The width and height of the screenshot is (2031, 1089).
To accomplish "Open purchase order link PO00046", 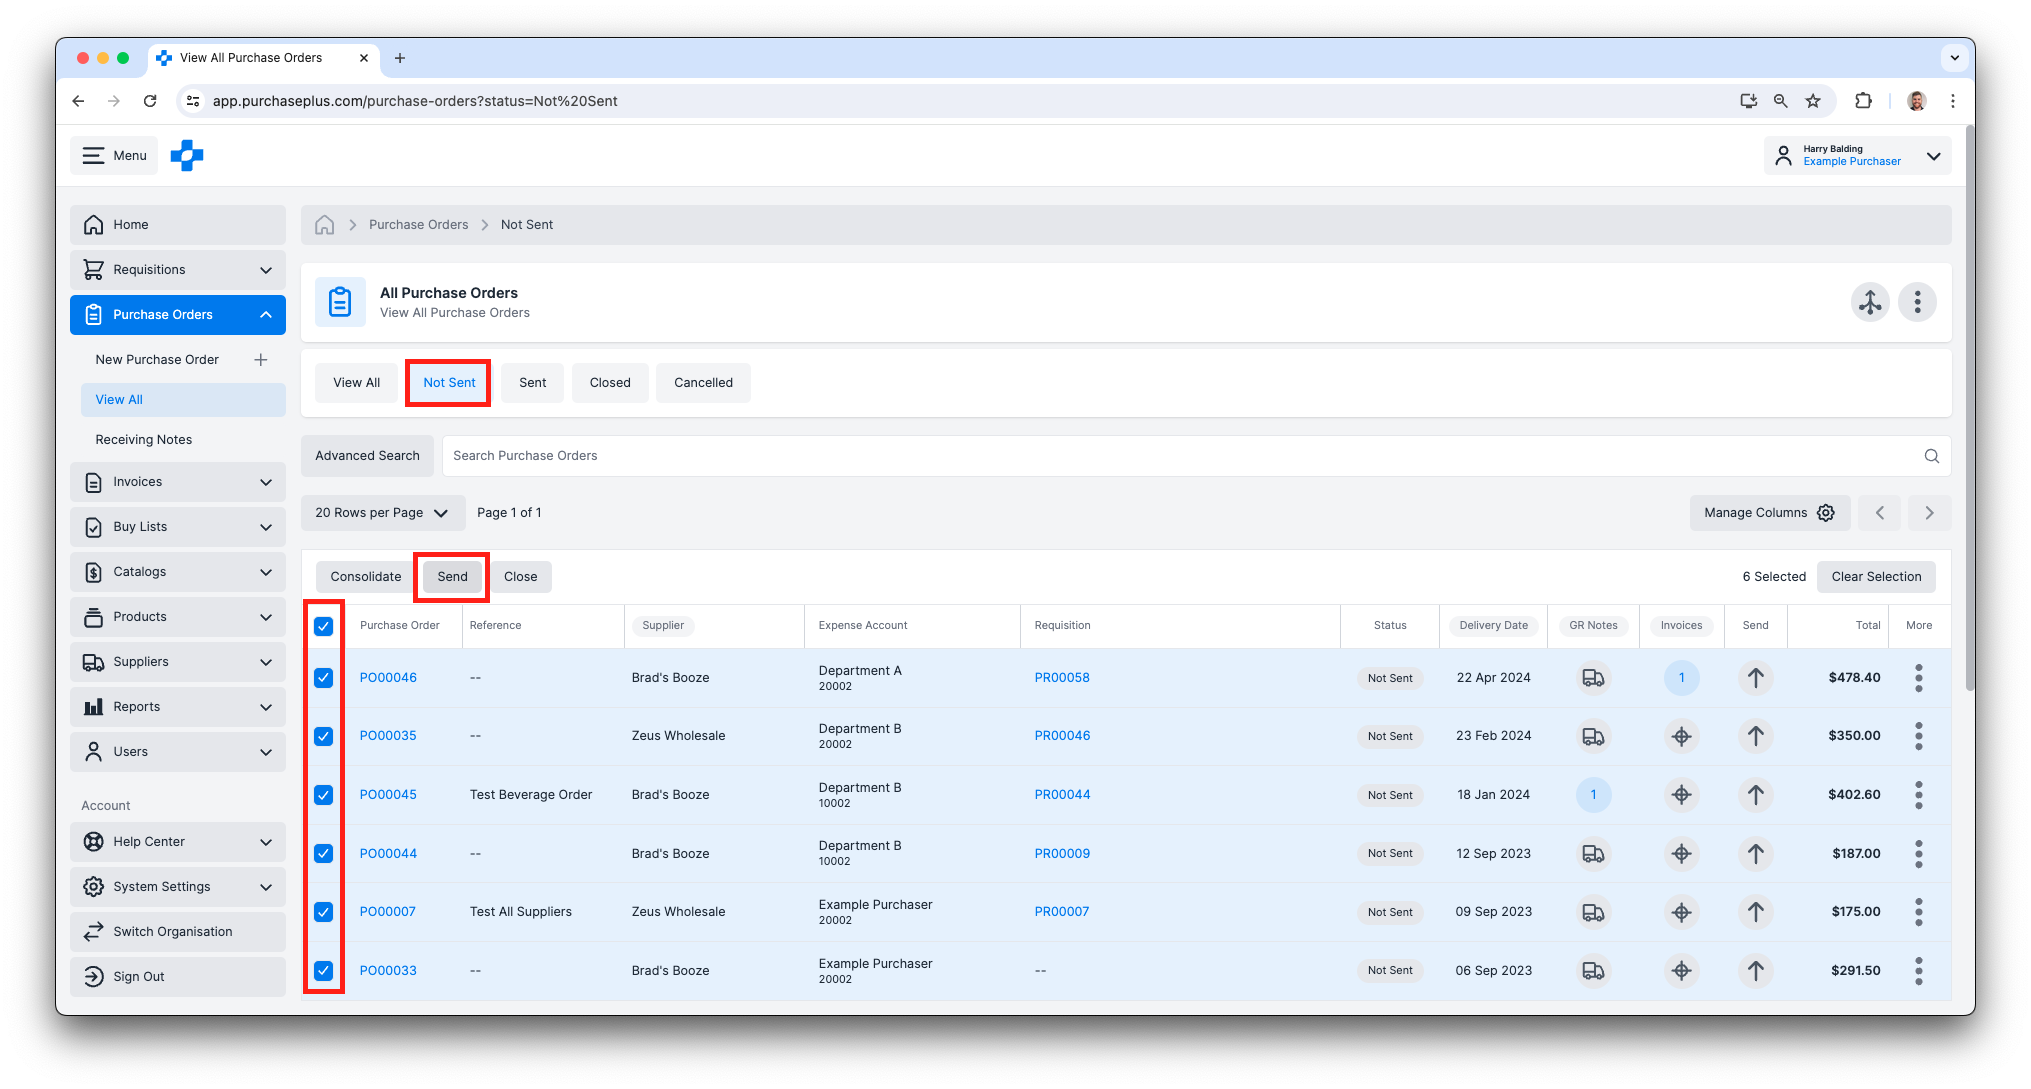I will click(388, 678).
